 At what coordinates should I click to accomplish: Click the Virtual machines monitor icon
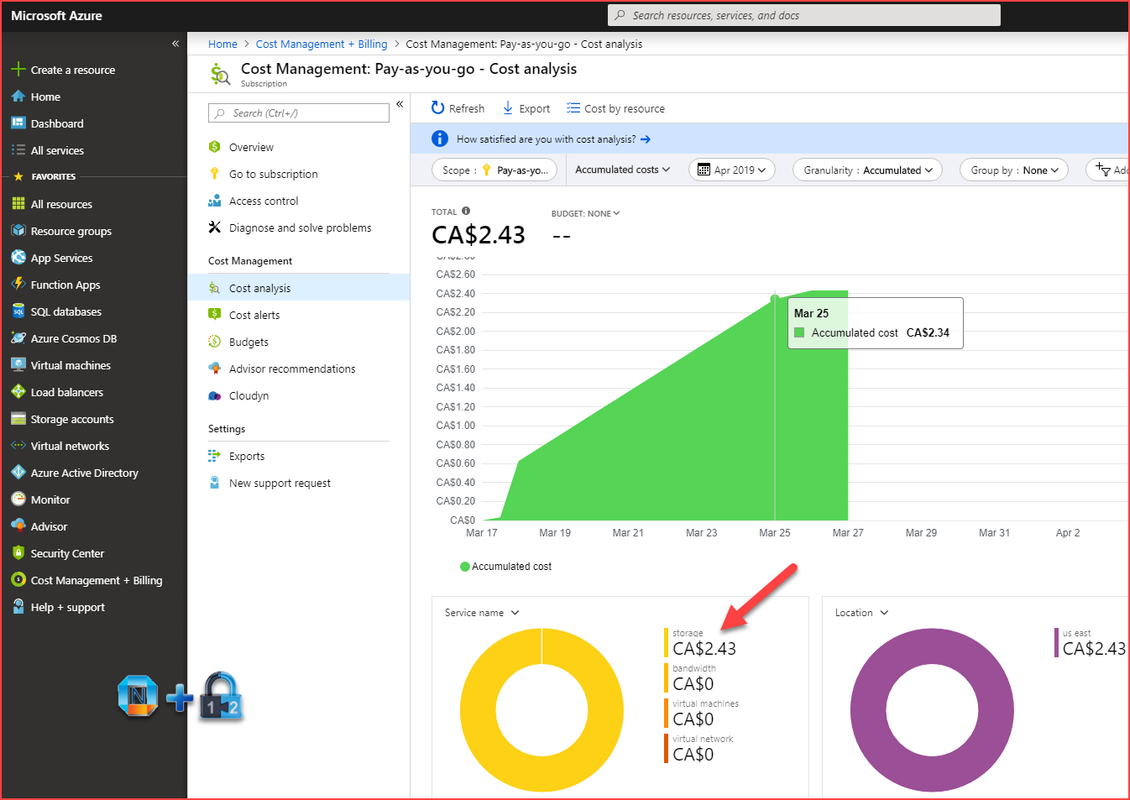(18, 365)
